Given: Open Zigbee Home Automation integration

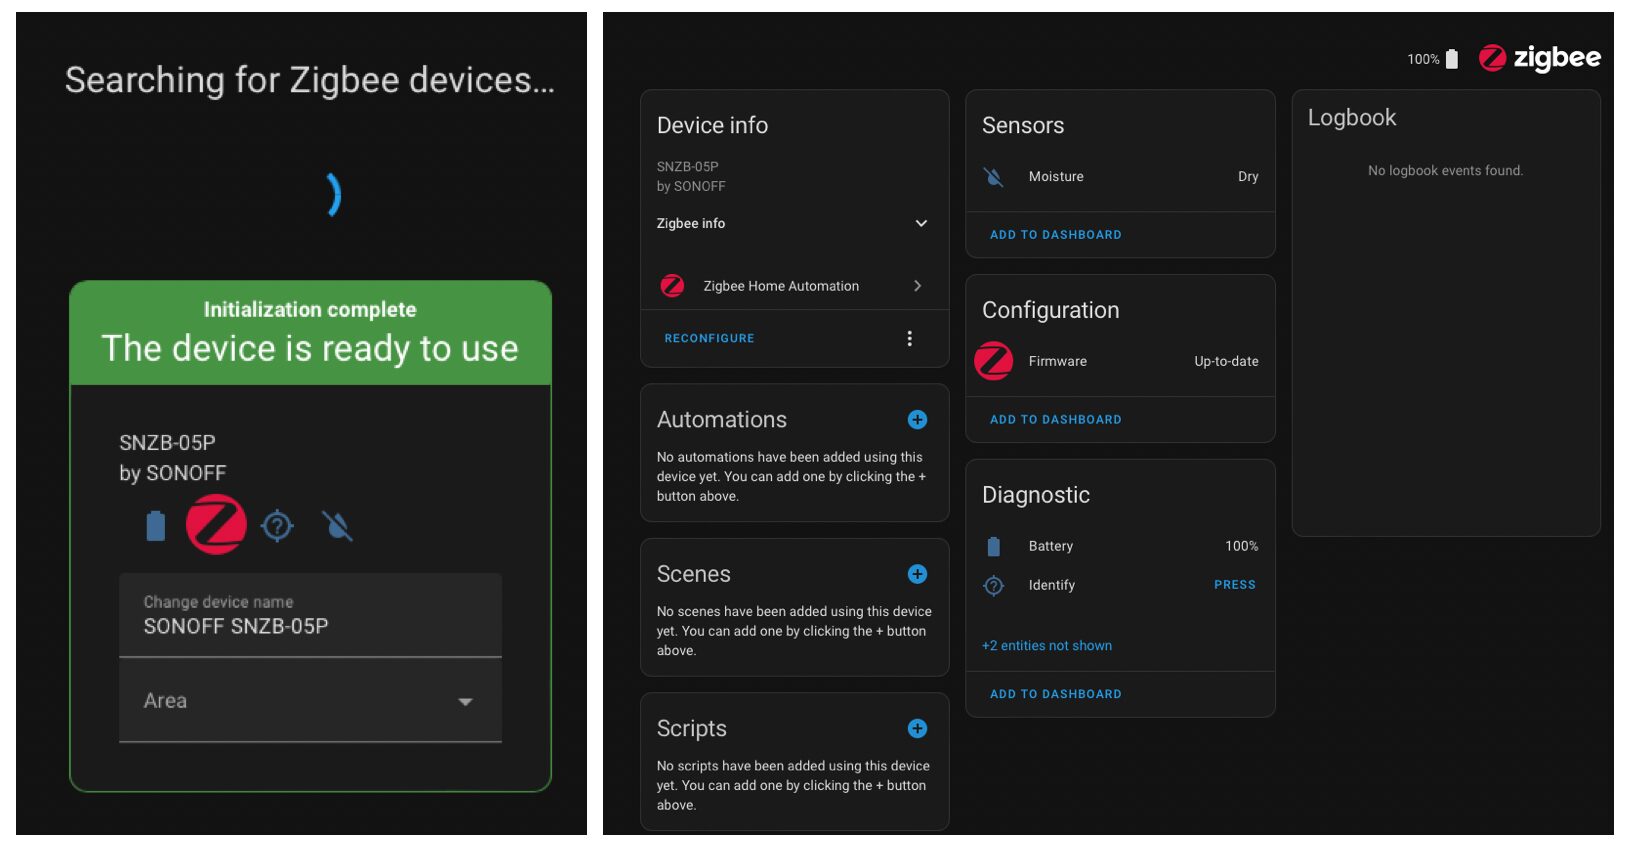Looking at the screenshot, I should point(794,286).
